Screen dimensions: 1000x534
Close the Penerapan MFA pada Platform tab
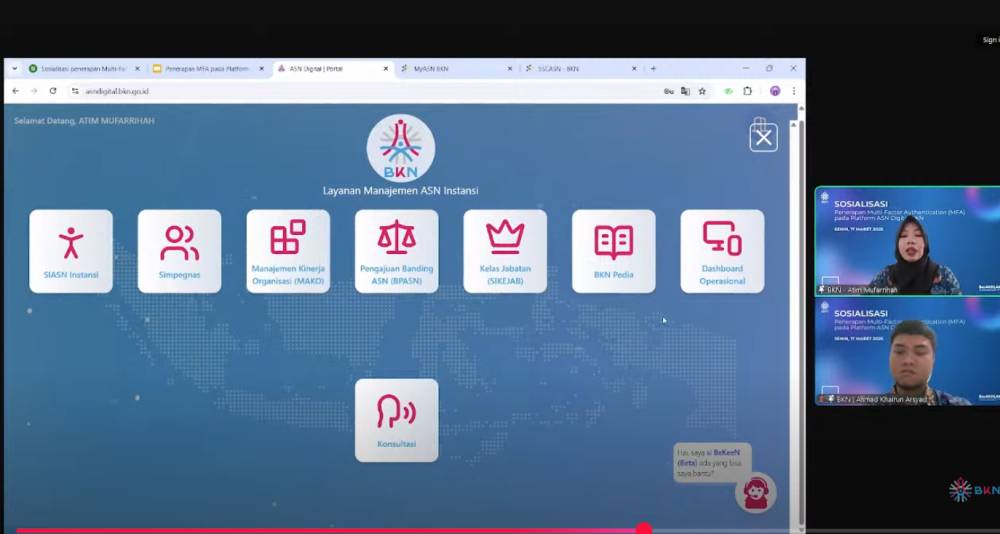(x=261, y=68)
